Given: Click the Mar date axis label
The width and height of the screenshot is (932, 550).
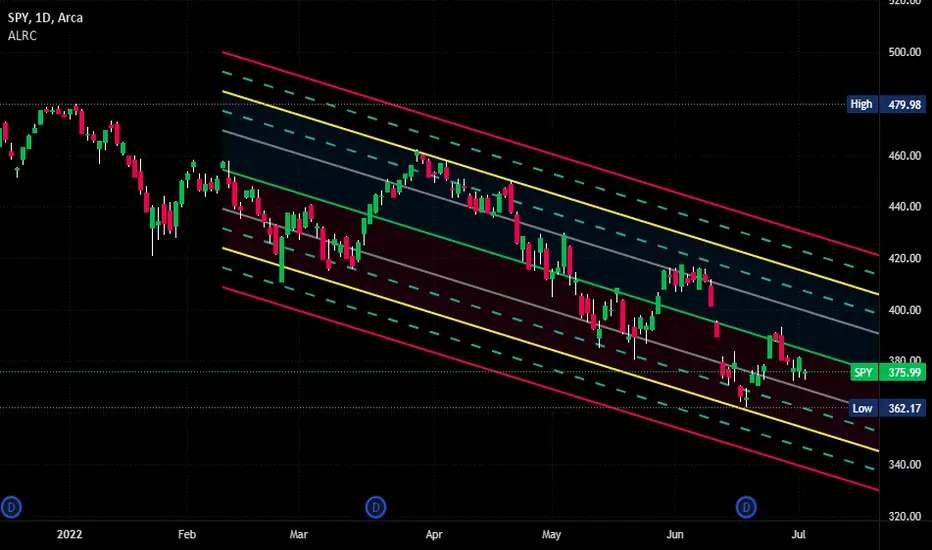Looking at the screenshot, I should click(x=298, y=535).
